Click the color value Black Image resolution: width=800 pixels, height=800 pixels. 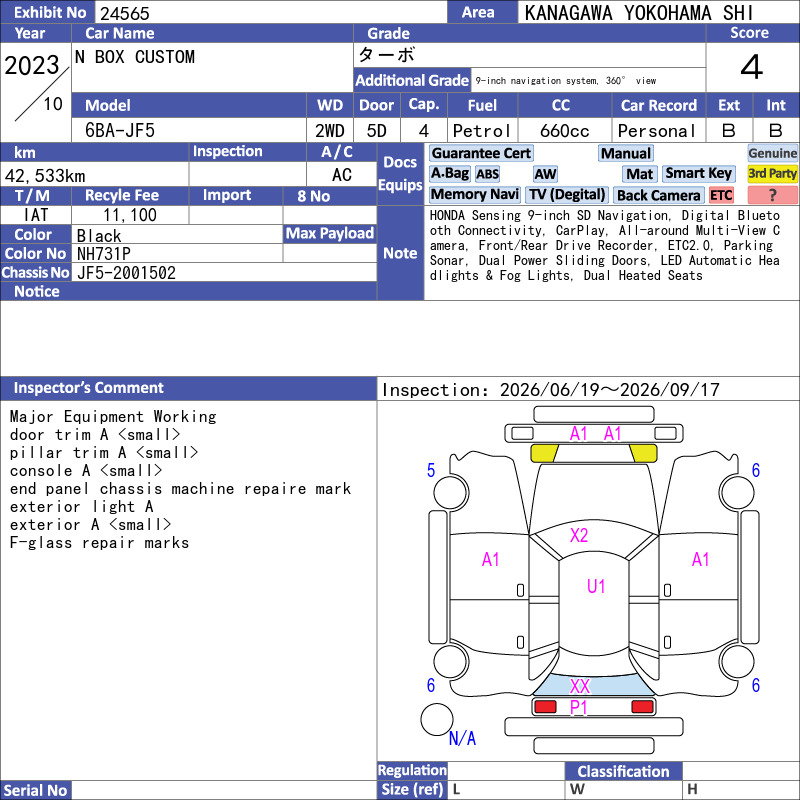[99, 236]
